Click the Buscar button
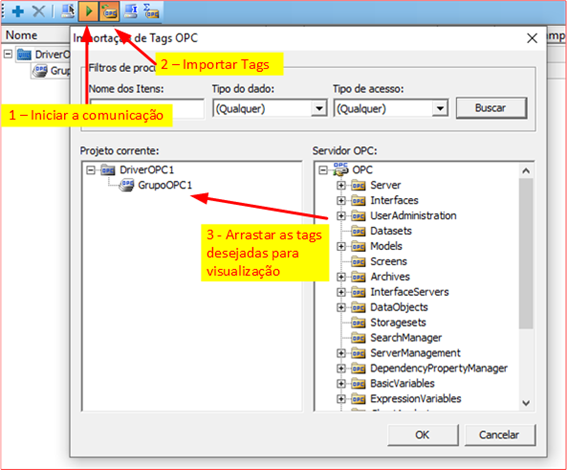567x470 pixels. [491, 108]
